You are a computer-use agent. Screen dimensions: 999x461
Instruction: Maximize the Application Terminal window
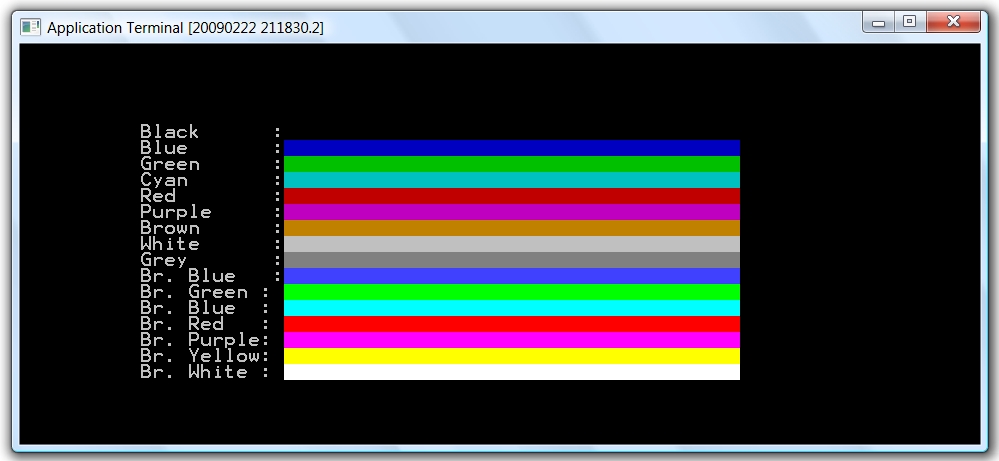909,23
